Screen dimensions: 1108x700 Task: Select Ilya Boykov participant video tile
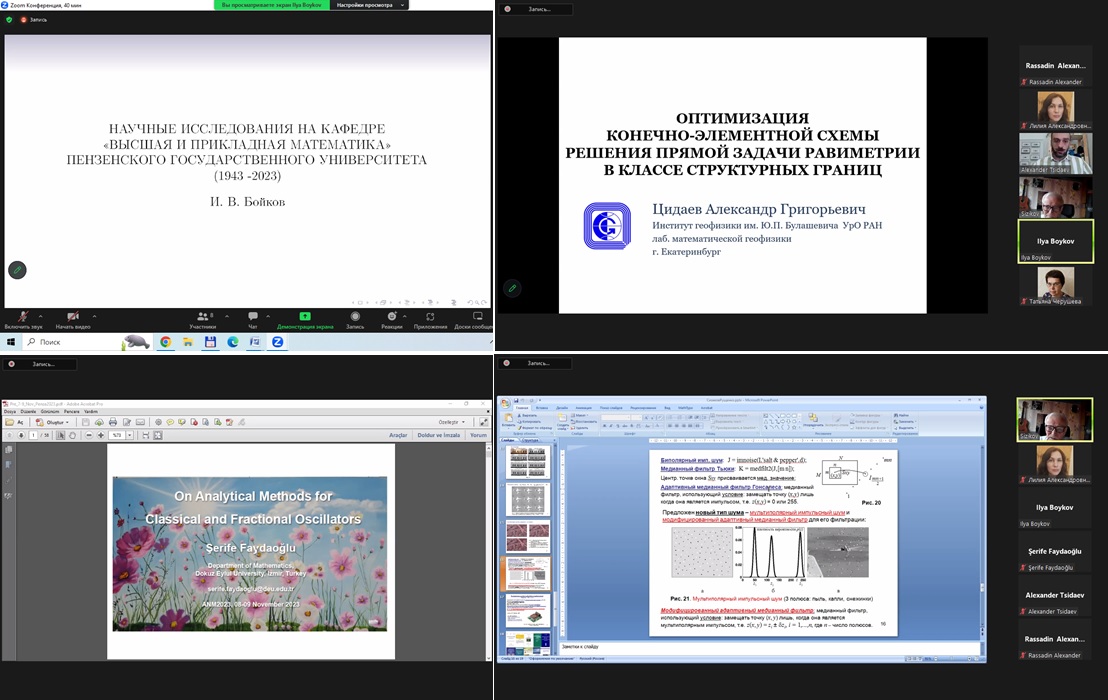coord(1055,240)
